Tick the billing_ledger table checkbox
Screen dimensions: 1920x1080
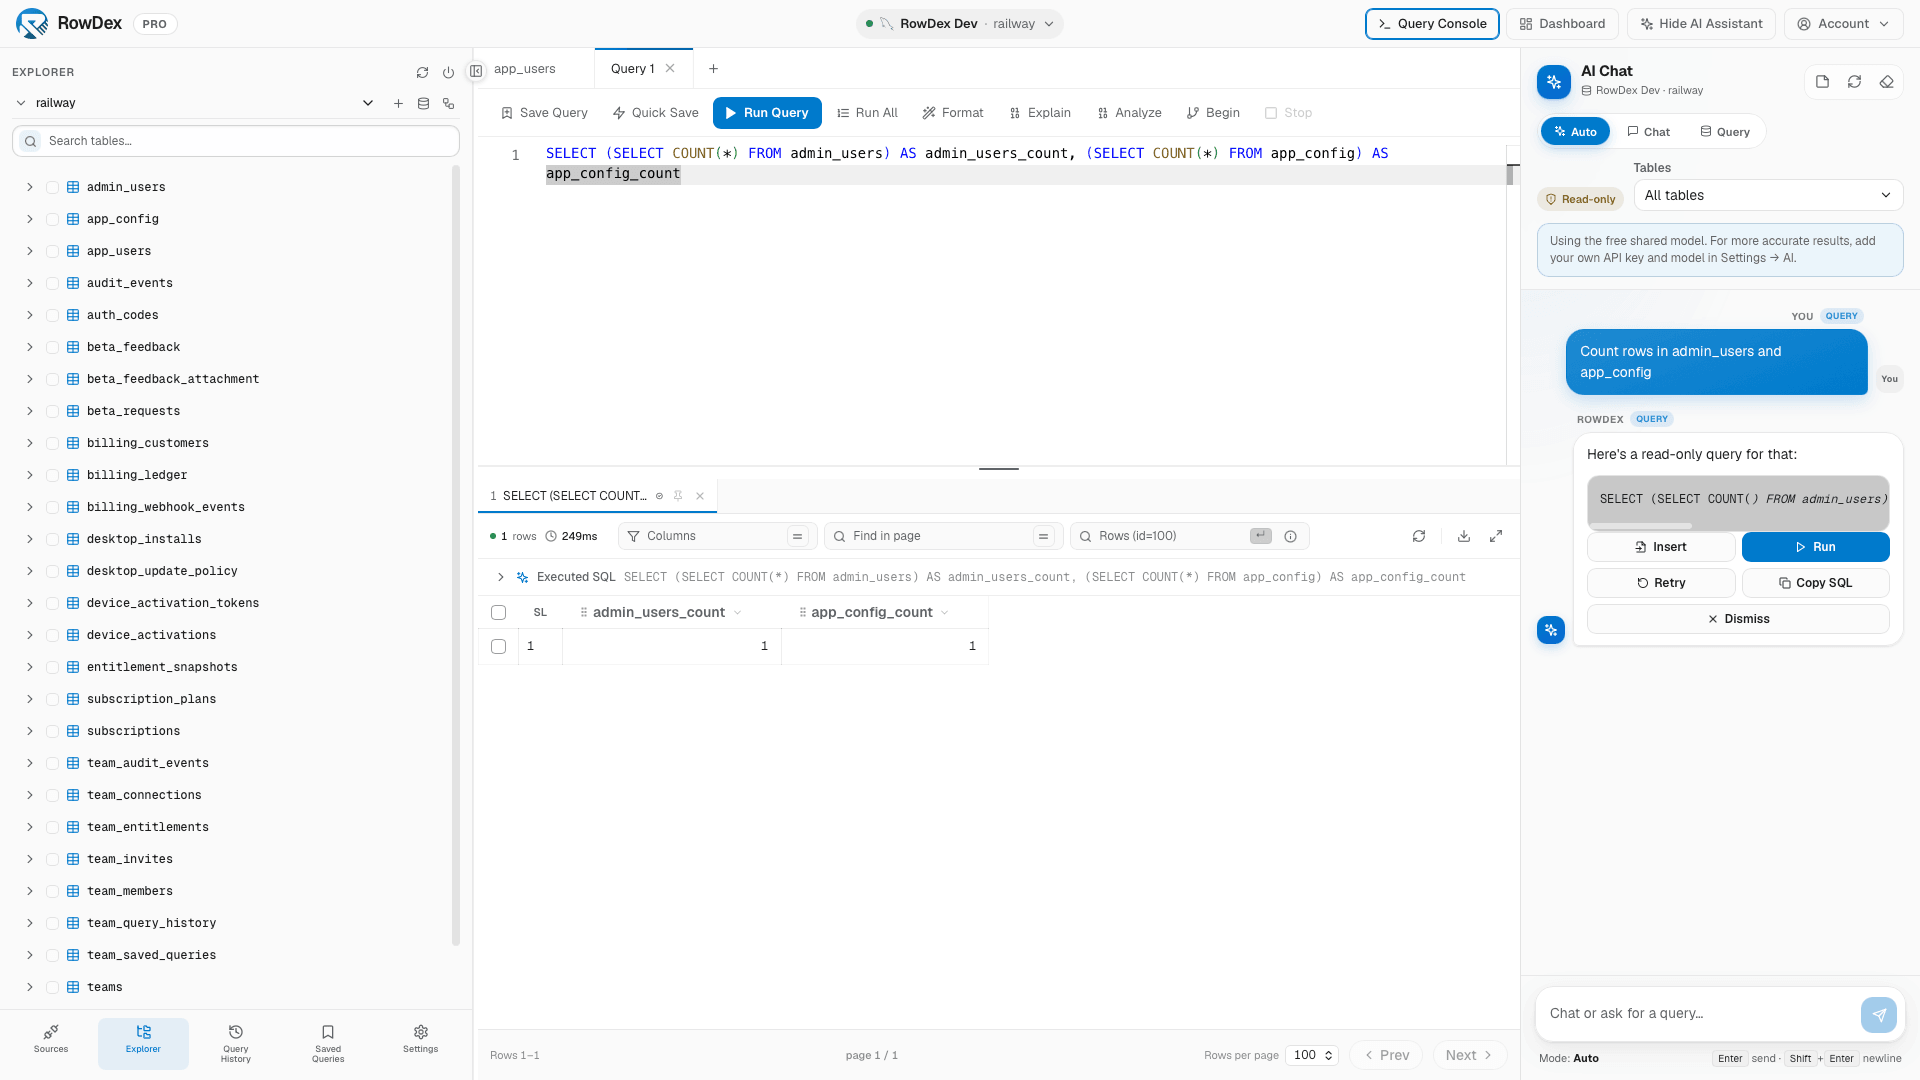click(52, 475)
